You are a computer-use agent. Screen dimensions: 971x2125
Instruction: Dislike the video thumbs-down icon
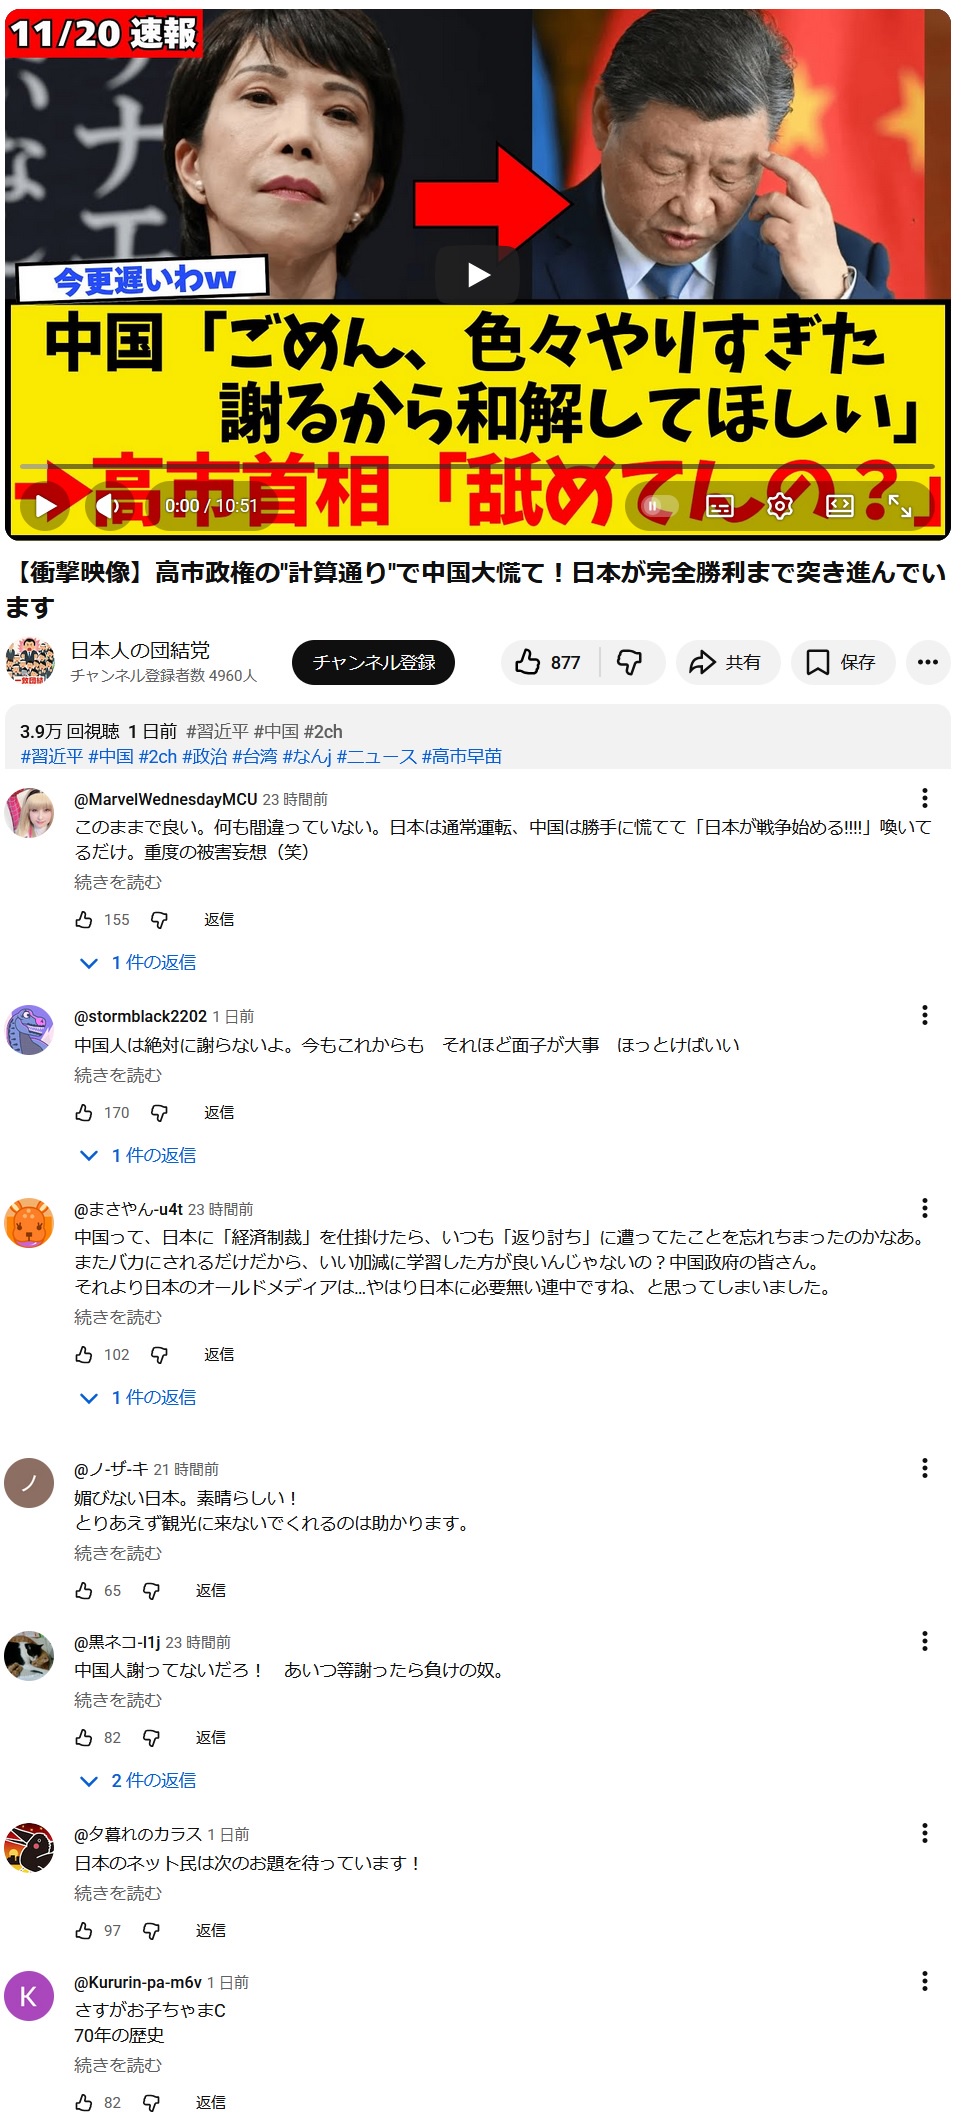tap(631, 662)
